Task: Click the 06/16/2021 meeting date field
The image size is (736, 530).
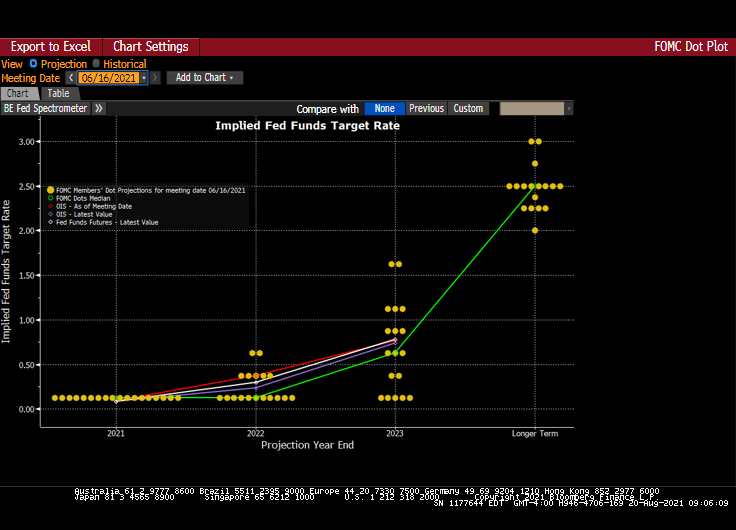Action: [108, 78]
